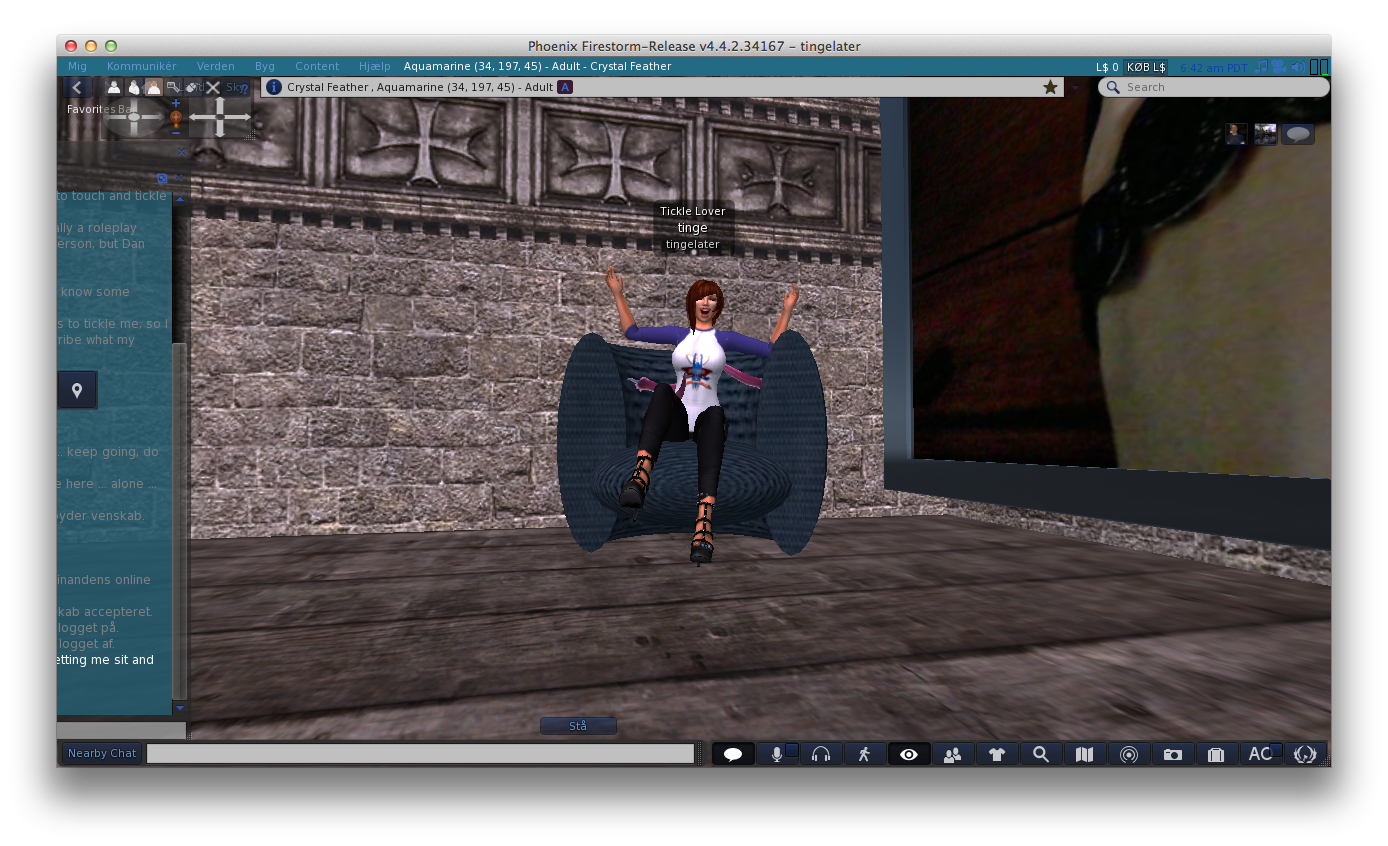The height and width of the screenshot is (846, 1388).
Task: Open the Content menu
Action: click(317, 66)
